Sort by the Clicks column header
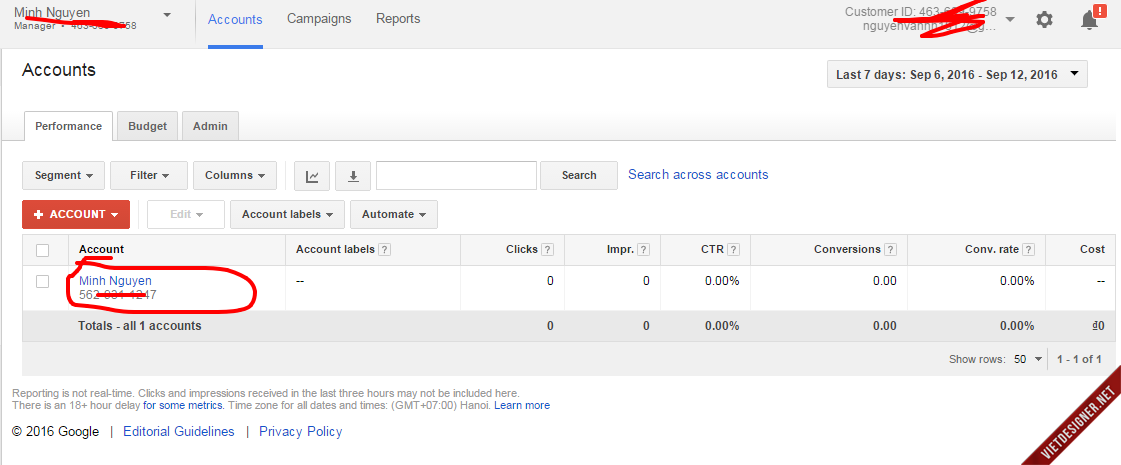 (x=521, y=250)
